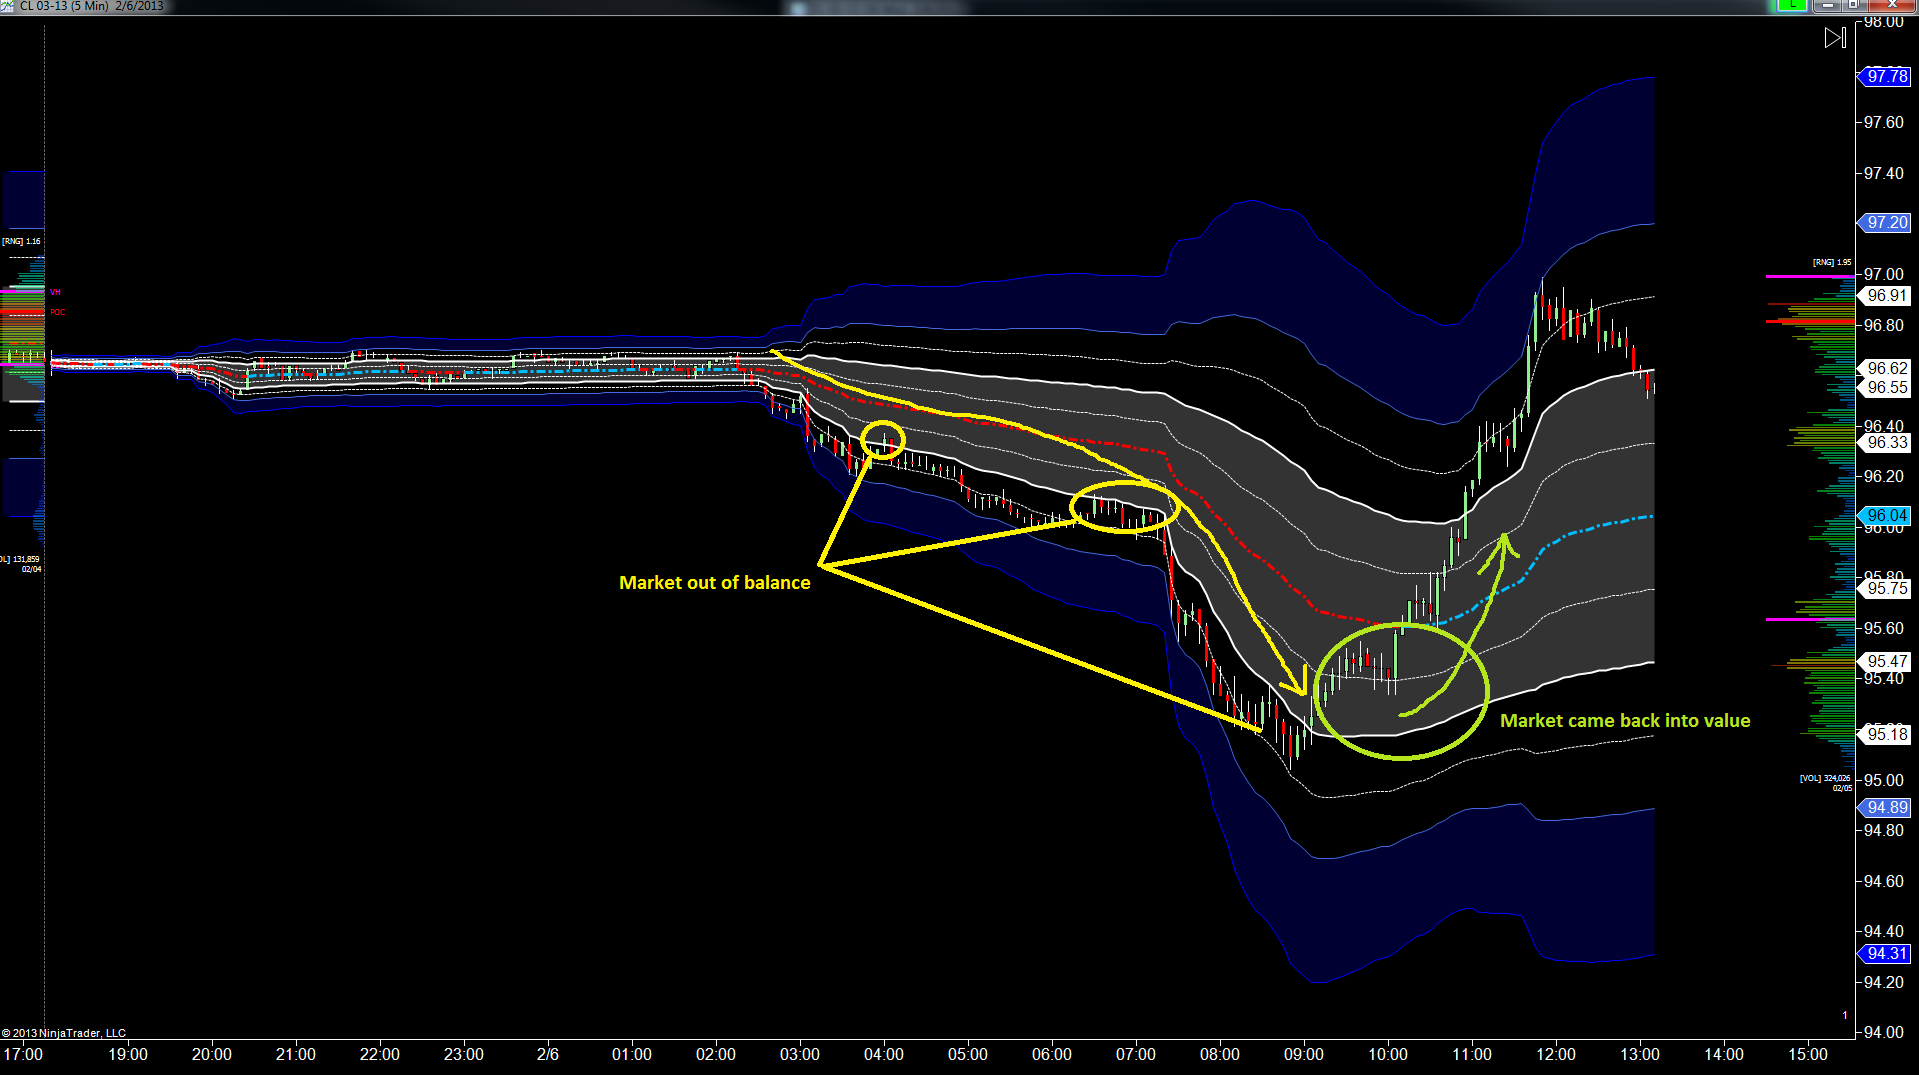Click the 95.00 price axis label
1919x1075 pixels.
click(x=1884, y=780)
